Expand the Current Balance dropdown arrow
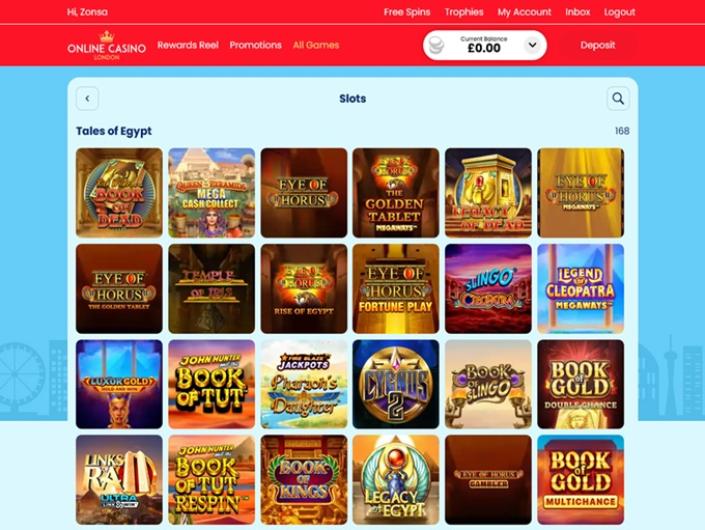Image resolution: width=705 pixels, height=530 pixels. 532,45
